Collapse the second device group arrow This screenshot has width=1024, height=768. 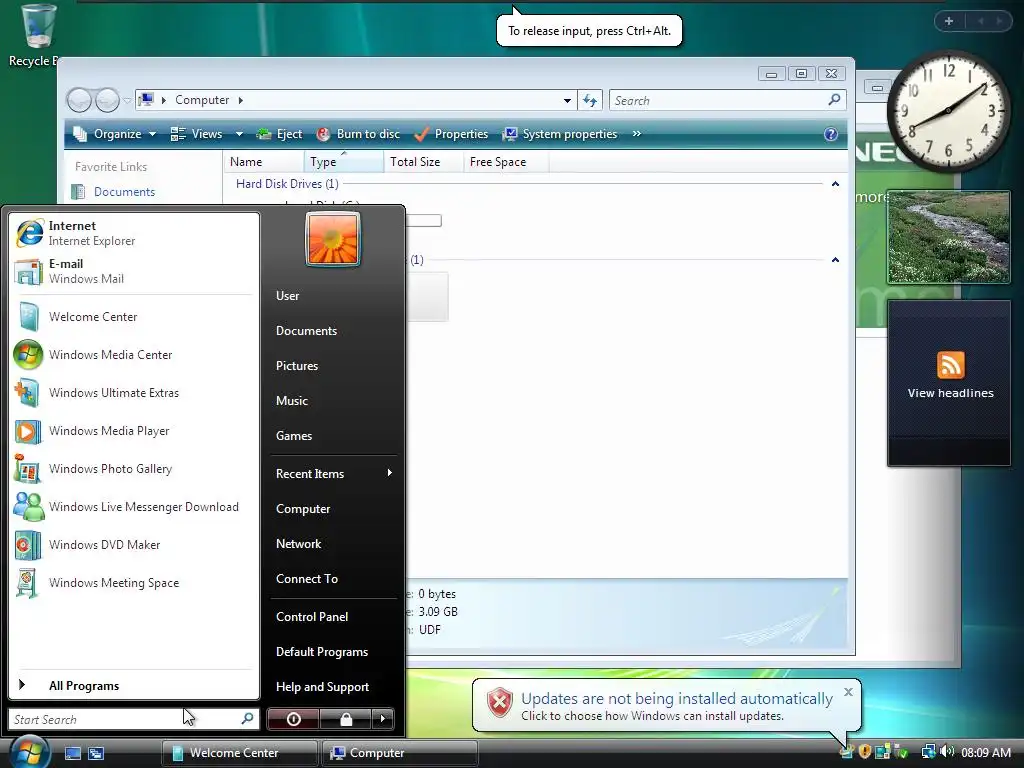pyautogui.click(x=835, y=260)
